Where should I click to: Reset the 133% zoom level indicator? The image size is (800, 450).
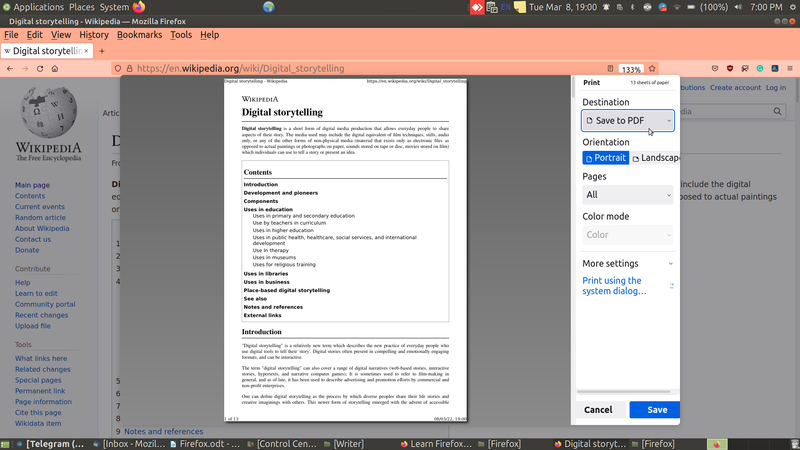coord(631,69)
